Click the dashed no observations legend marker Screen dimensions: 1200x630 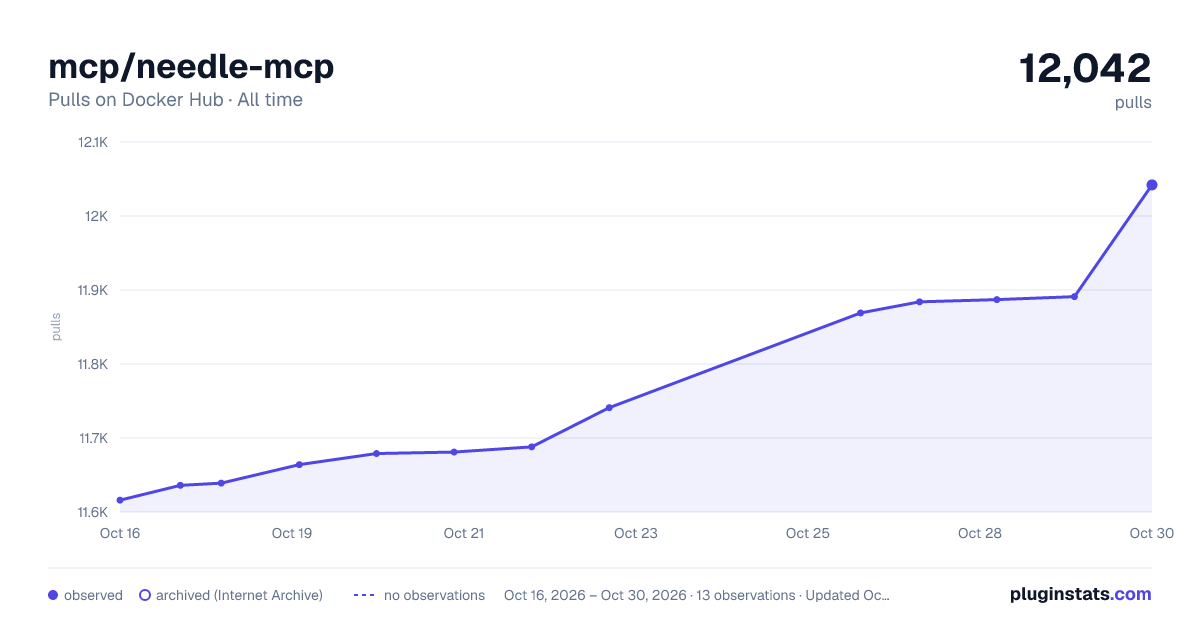(364, 595)
